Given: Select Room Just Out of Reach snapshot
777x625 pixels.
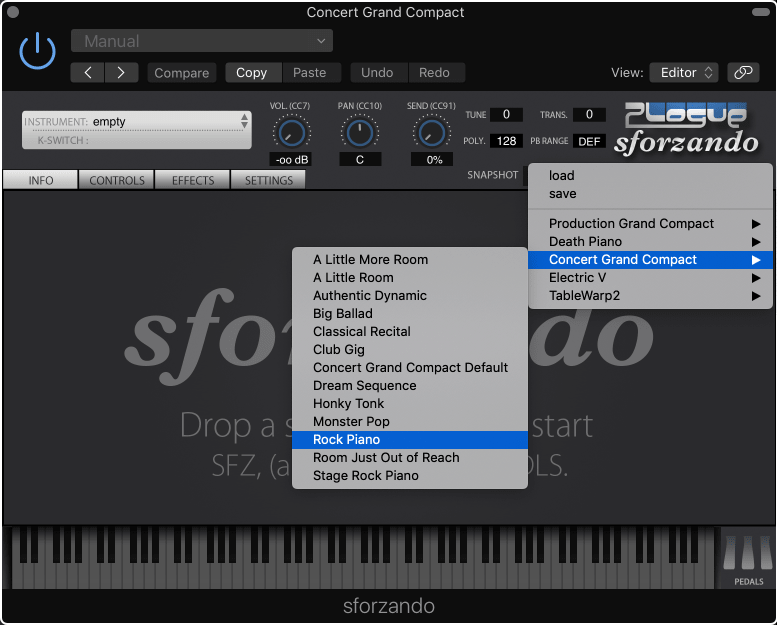Looking at the screenshot, I should tap(410, 457).
